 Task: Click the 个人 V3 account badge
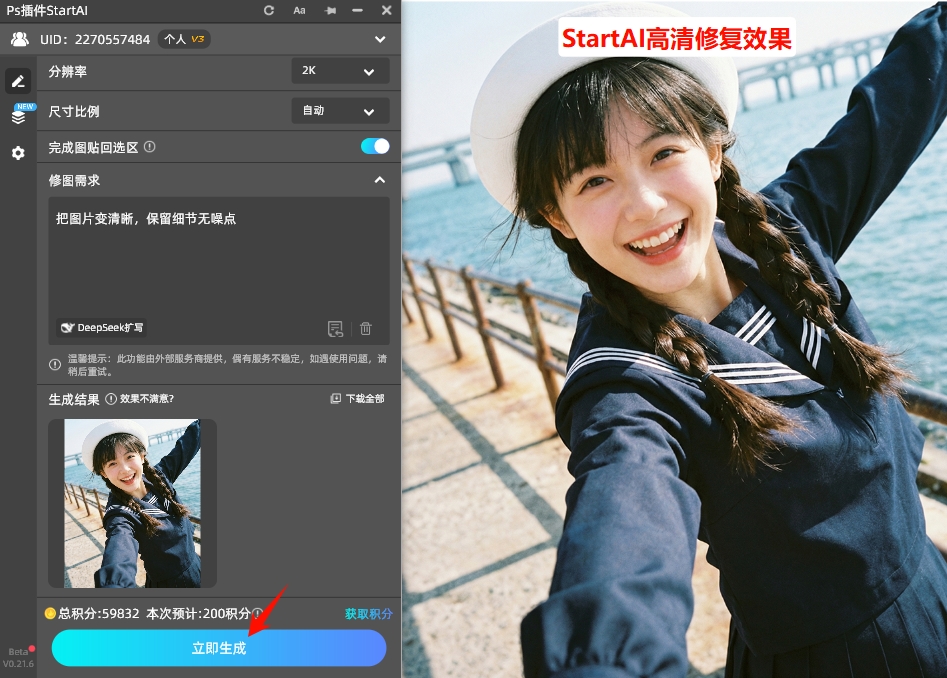(184, 40)
